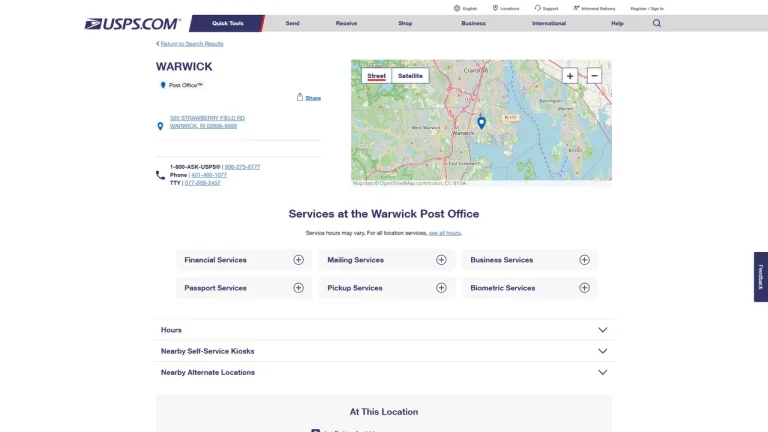Click back arrow beside Return to Search Results
Screen dimensions: 768x432
coord(158,44)
